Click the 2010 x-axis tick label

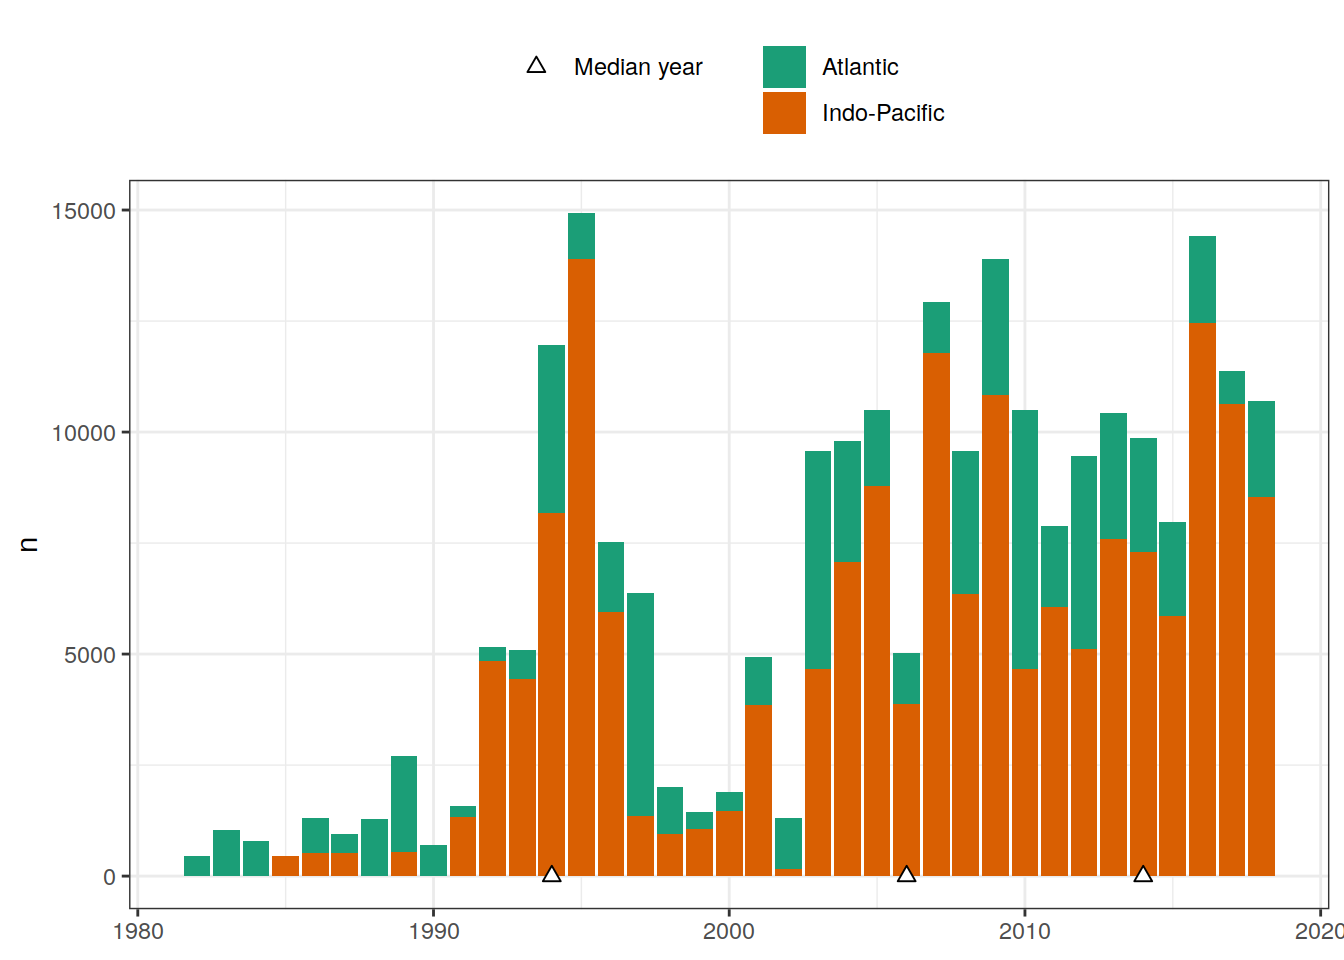pyautogui.click(x=1024, y=932)
